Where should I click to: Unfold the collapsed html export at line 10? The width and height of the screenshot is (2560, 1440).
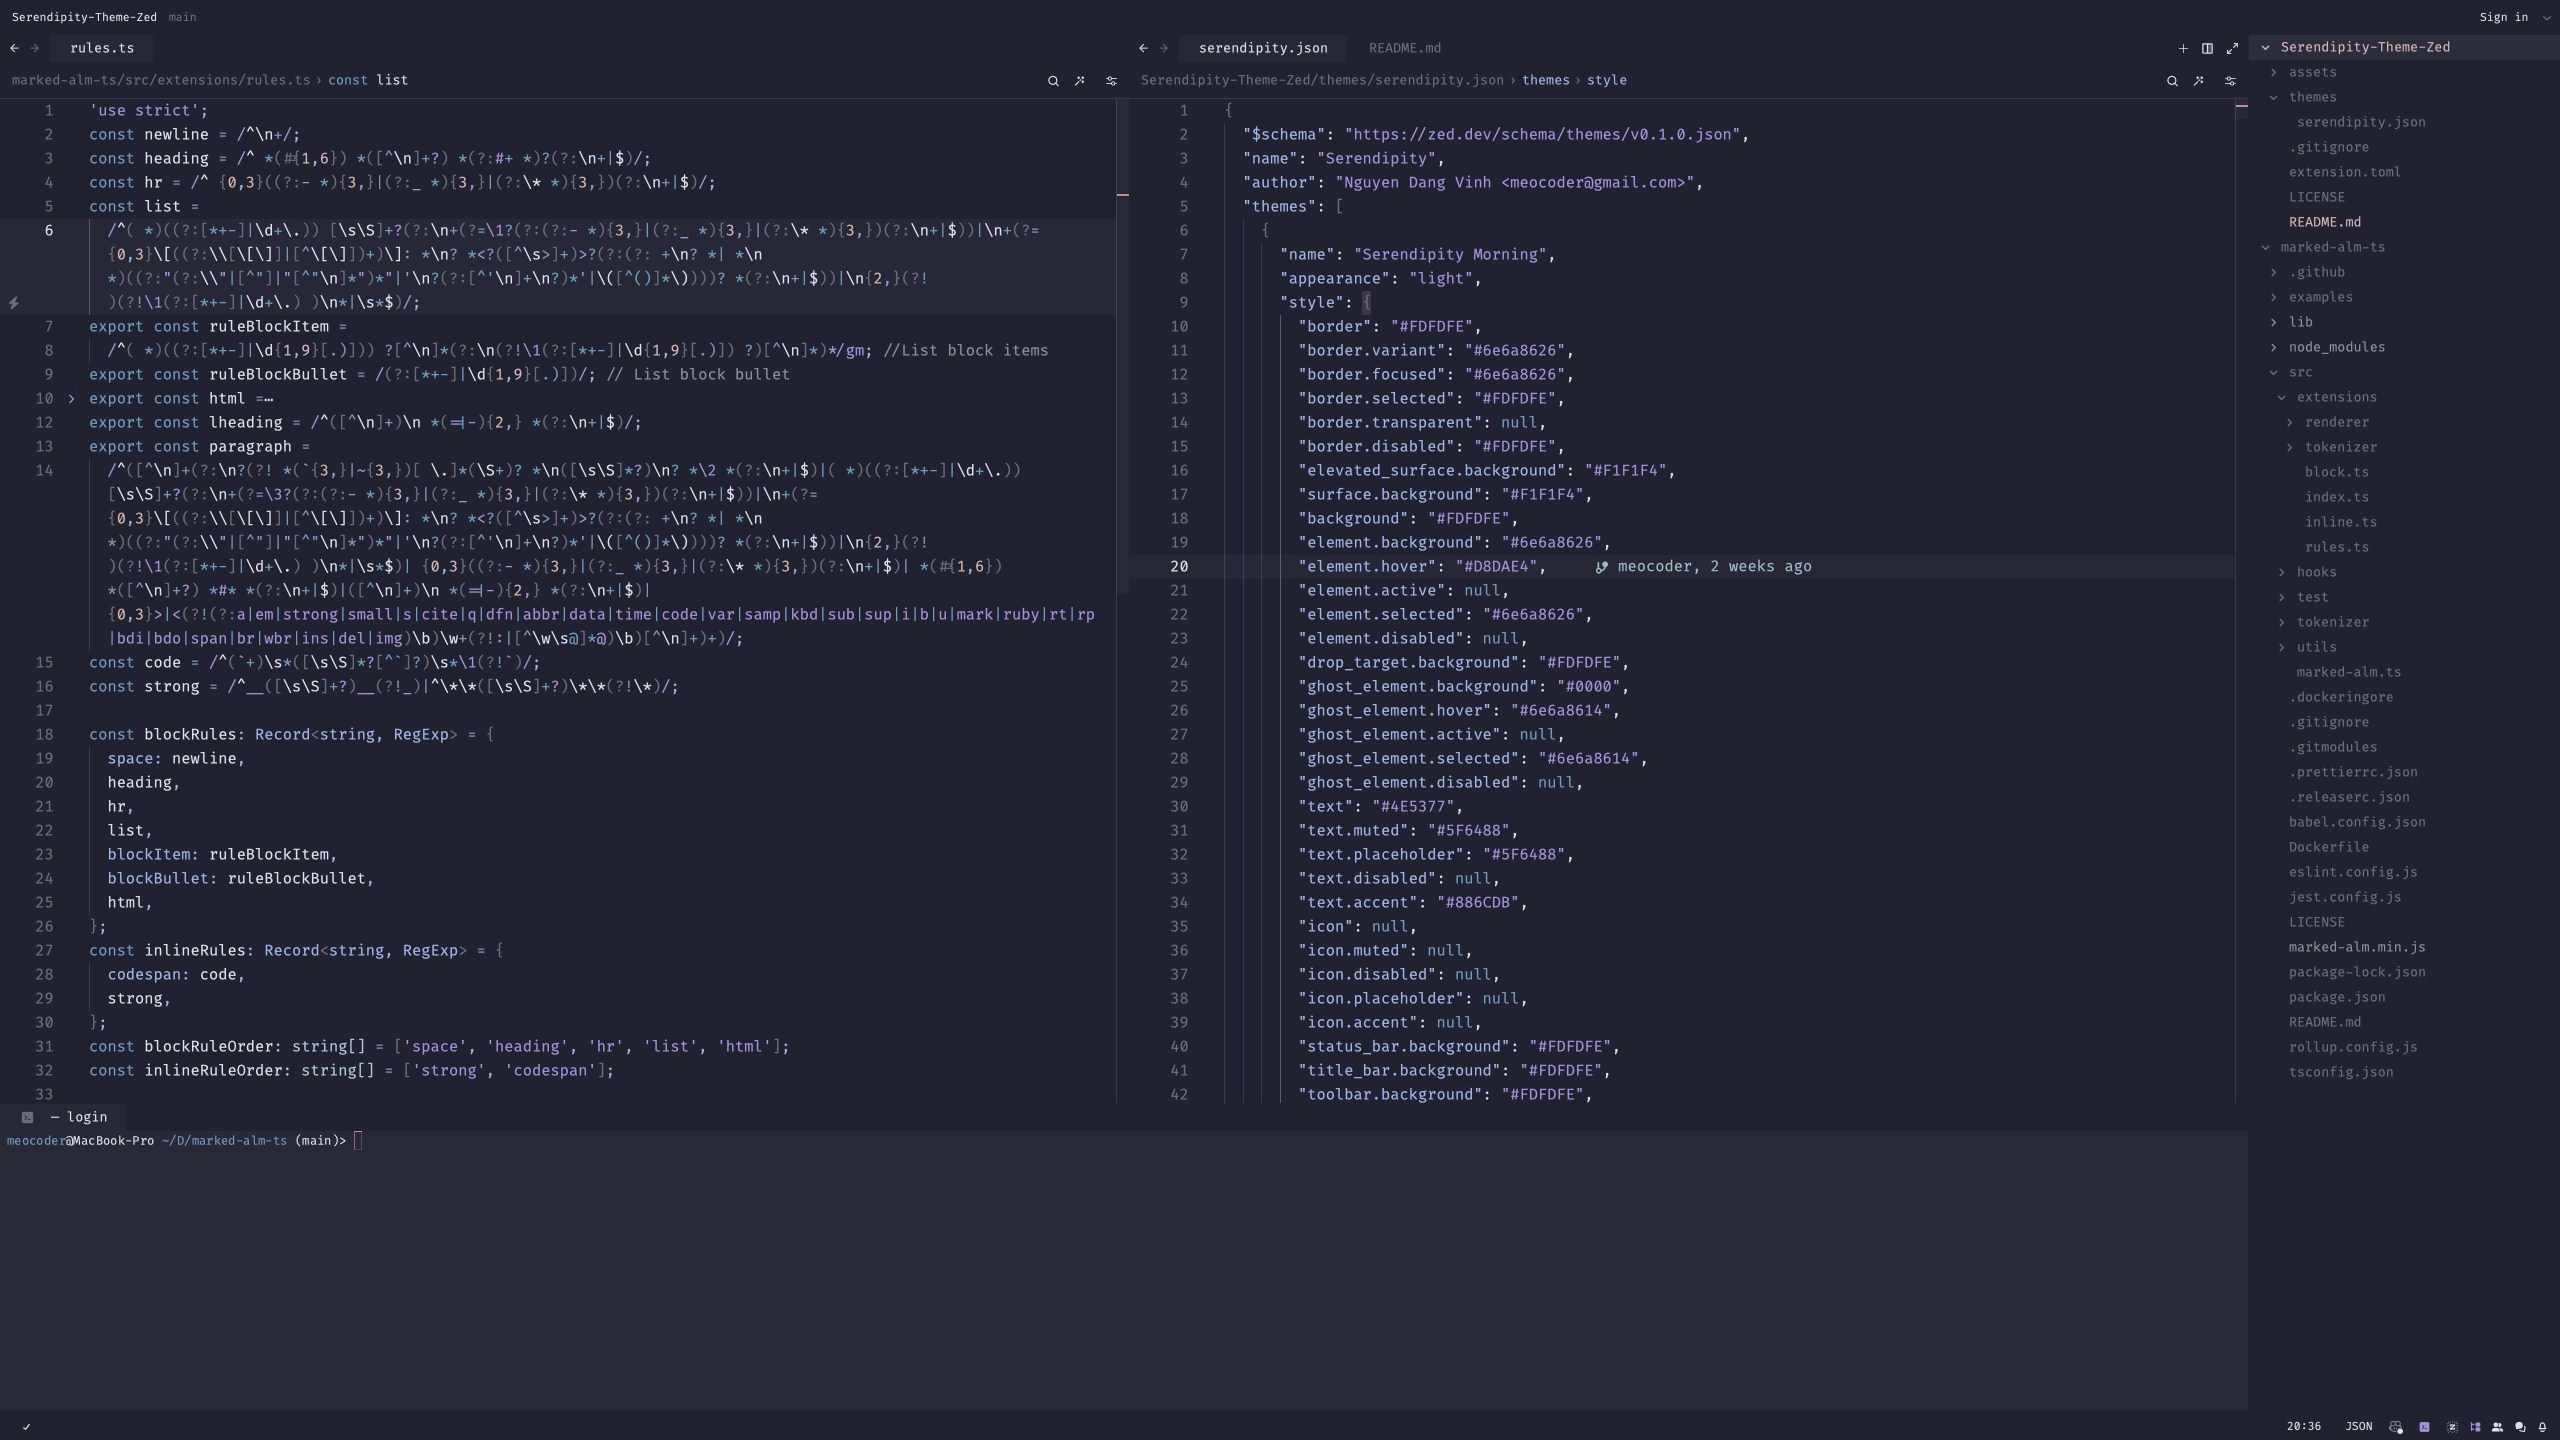coord(71,399)
